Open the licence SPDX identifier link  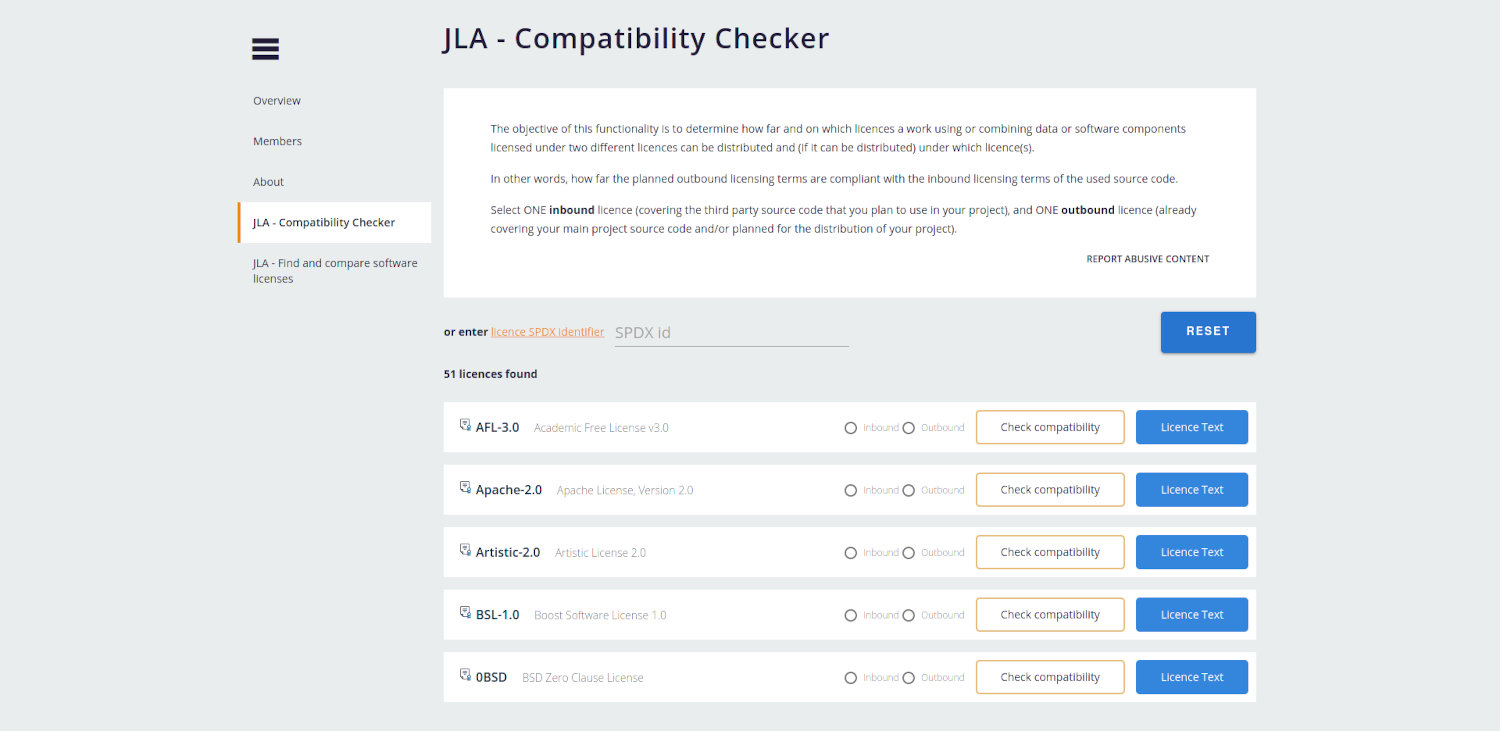547,331
